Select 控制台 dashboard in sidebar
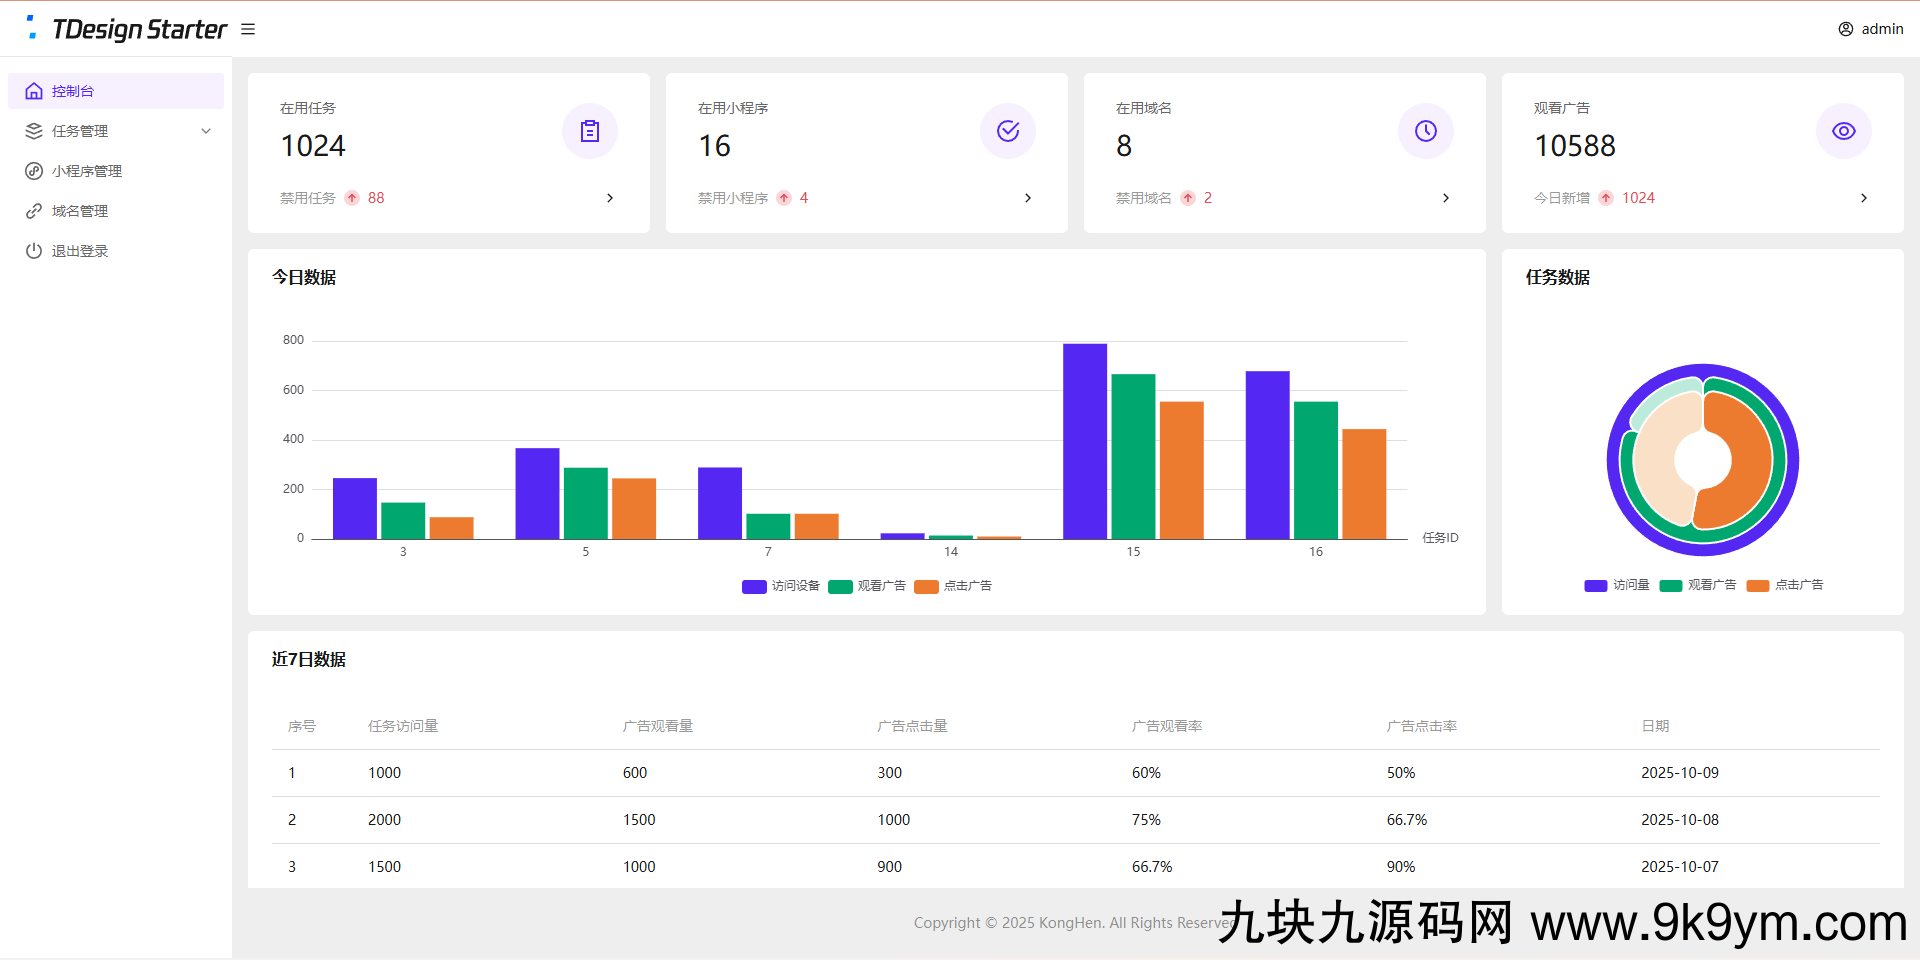This screenshot has width=1920, height=960. coord(73,91)
